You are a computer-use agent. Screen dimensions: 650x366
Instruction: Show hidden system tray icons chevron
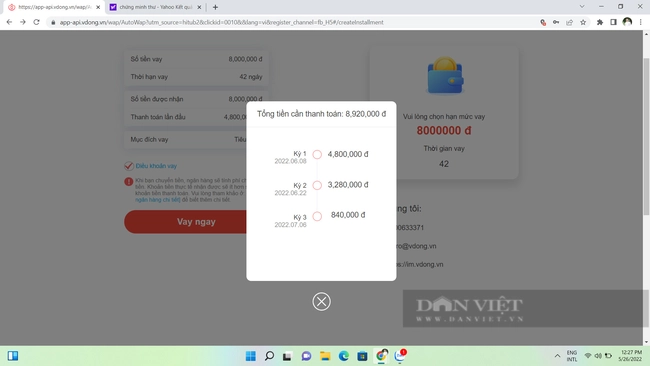coord(558,356)
